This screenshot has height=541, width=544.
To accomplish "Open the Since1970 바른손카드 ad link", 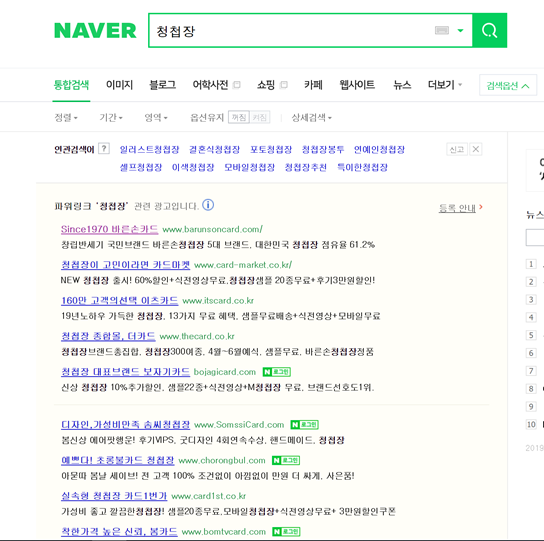I will (x=109, y=229).
